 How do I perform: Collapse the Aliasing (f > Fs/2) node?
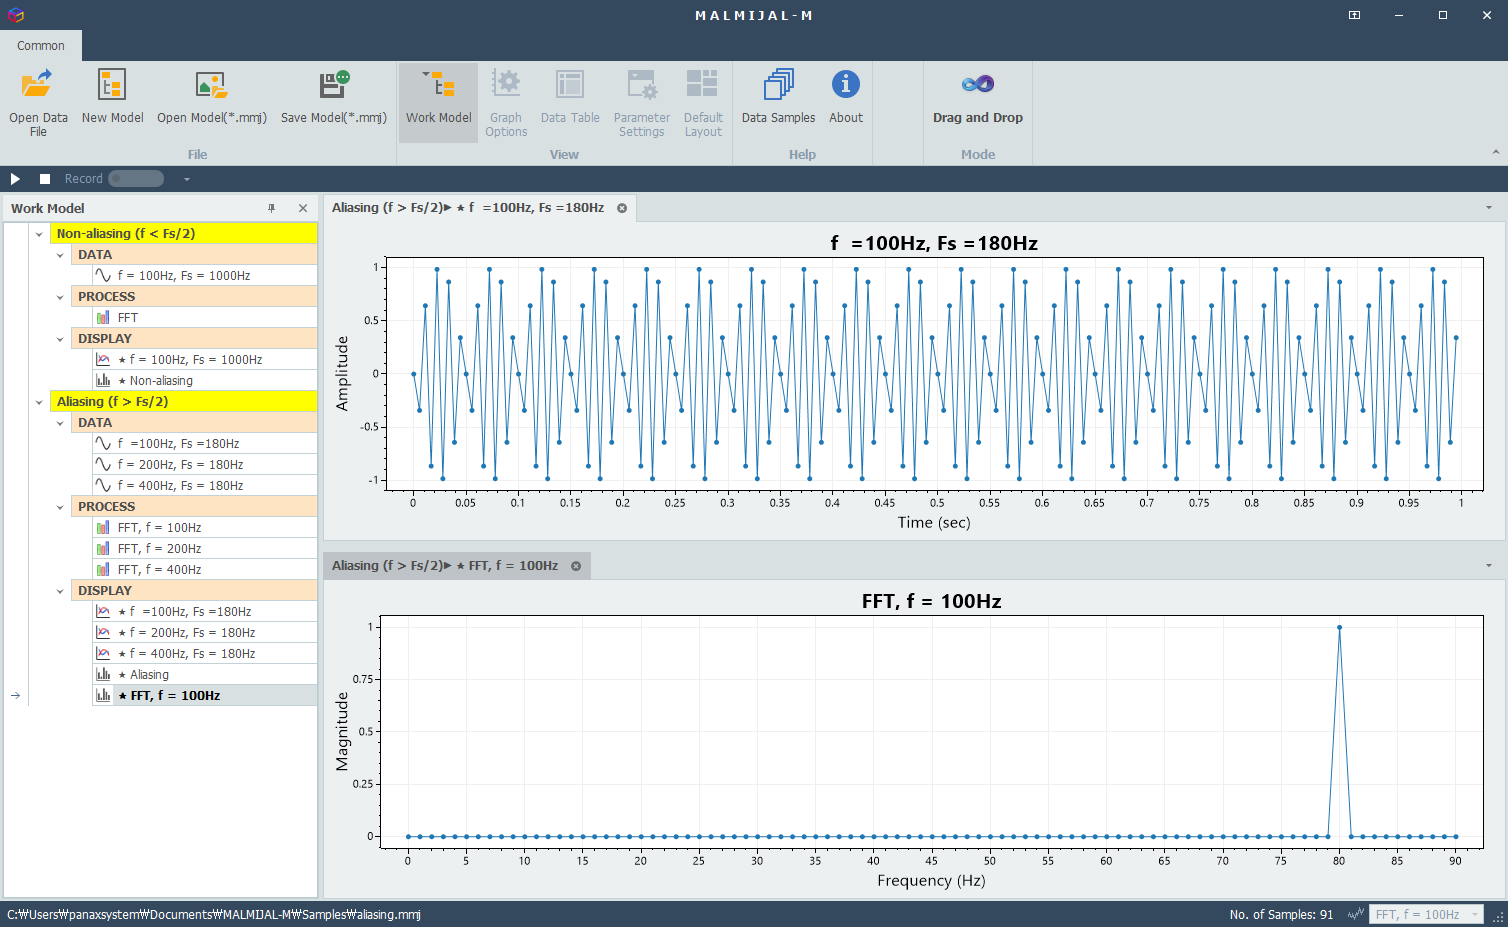point(39,402)
